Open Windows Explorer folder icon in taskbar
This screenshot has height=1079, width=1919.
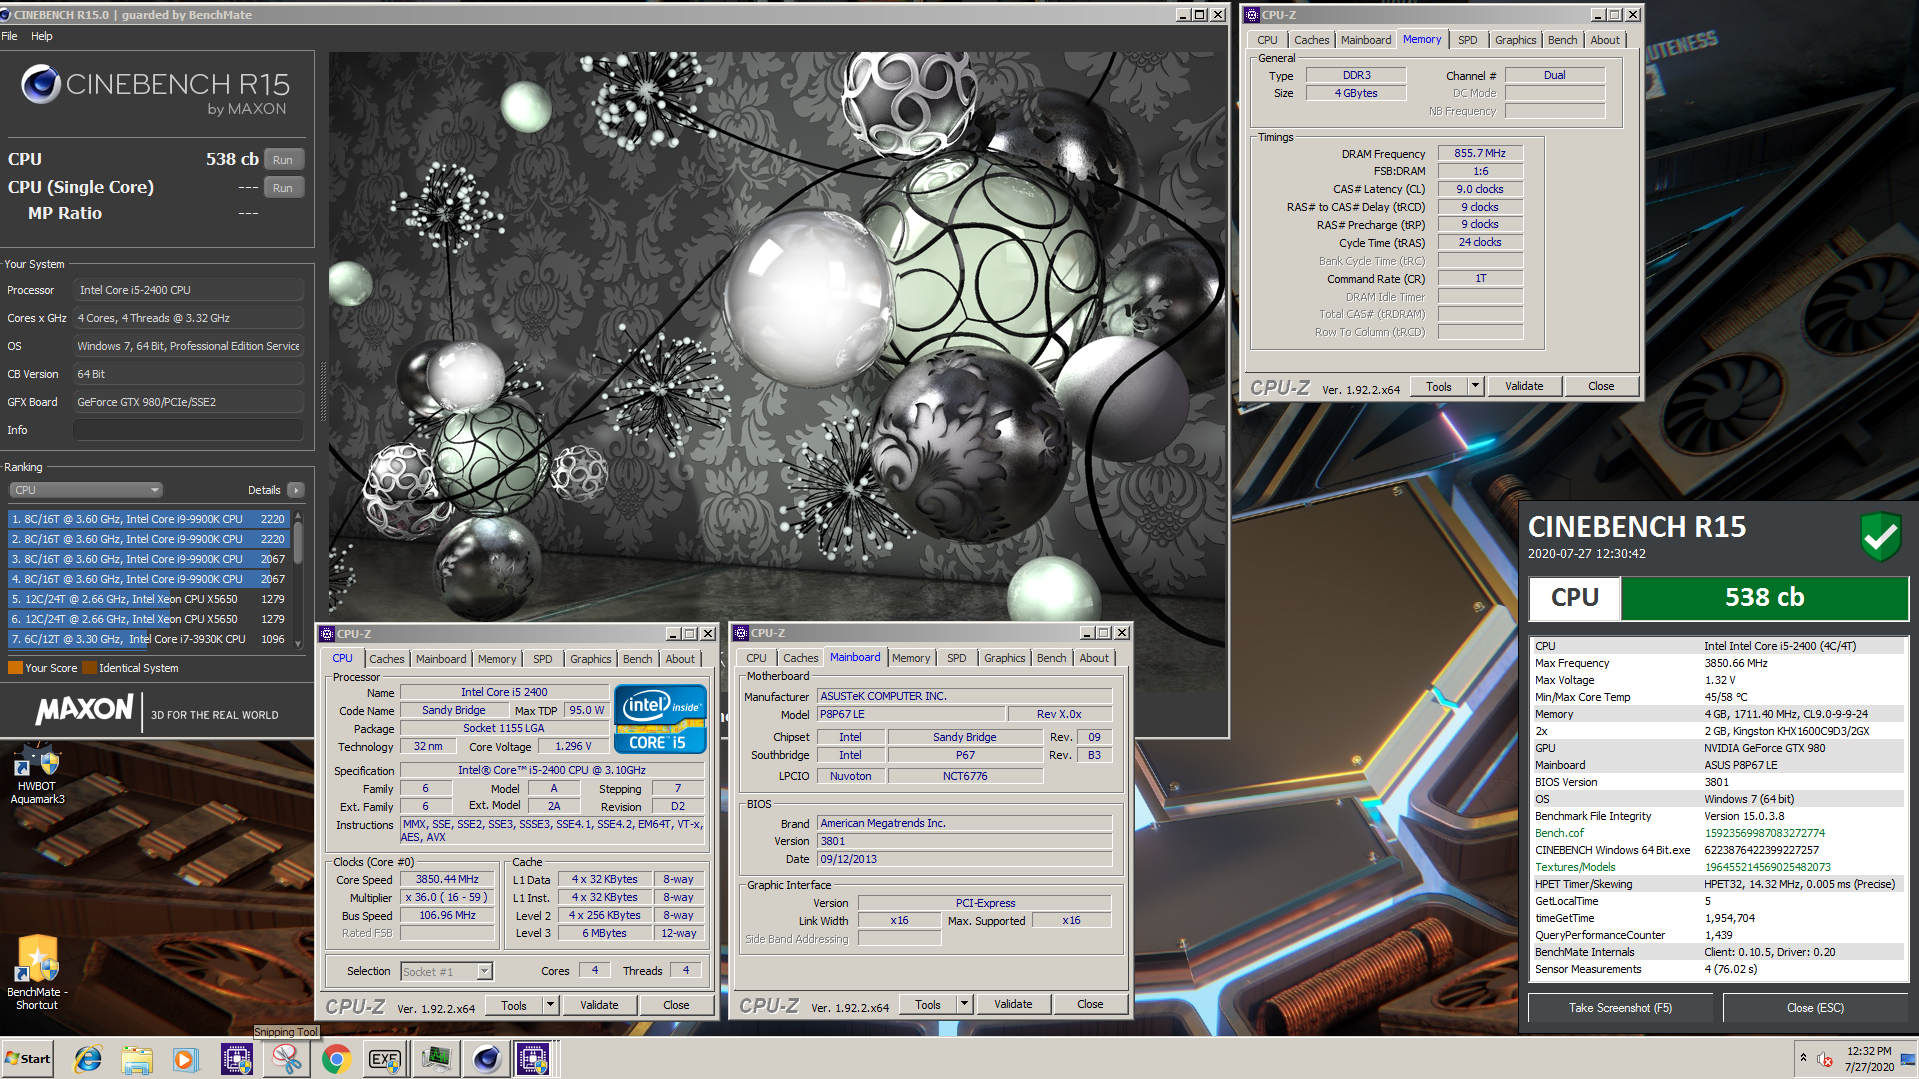[137, 1058]
